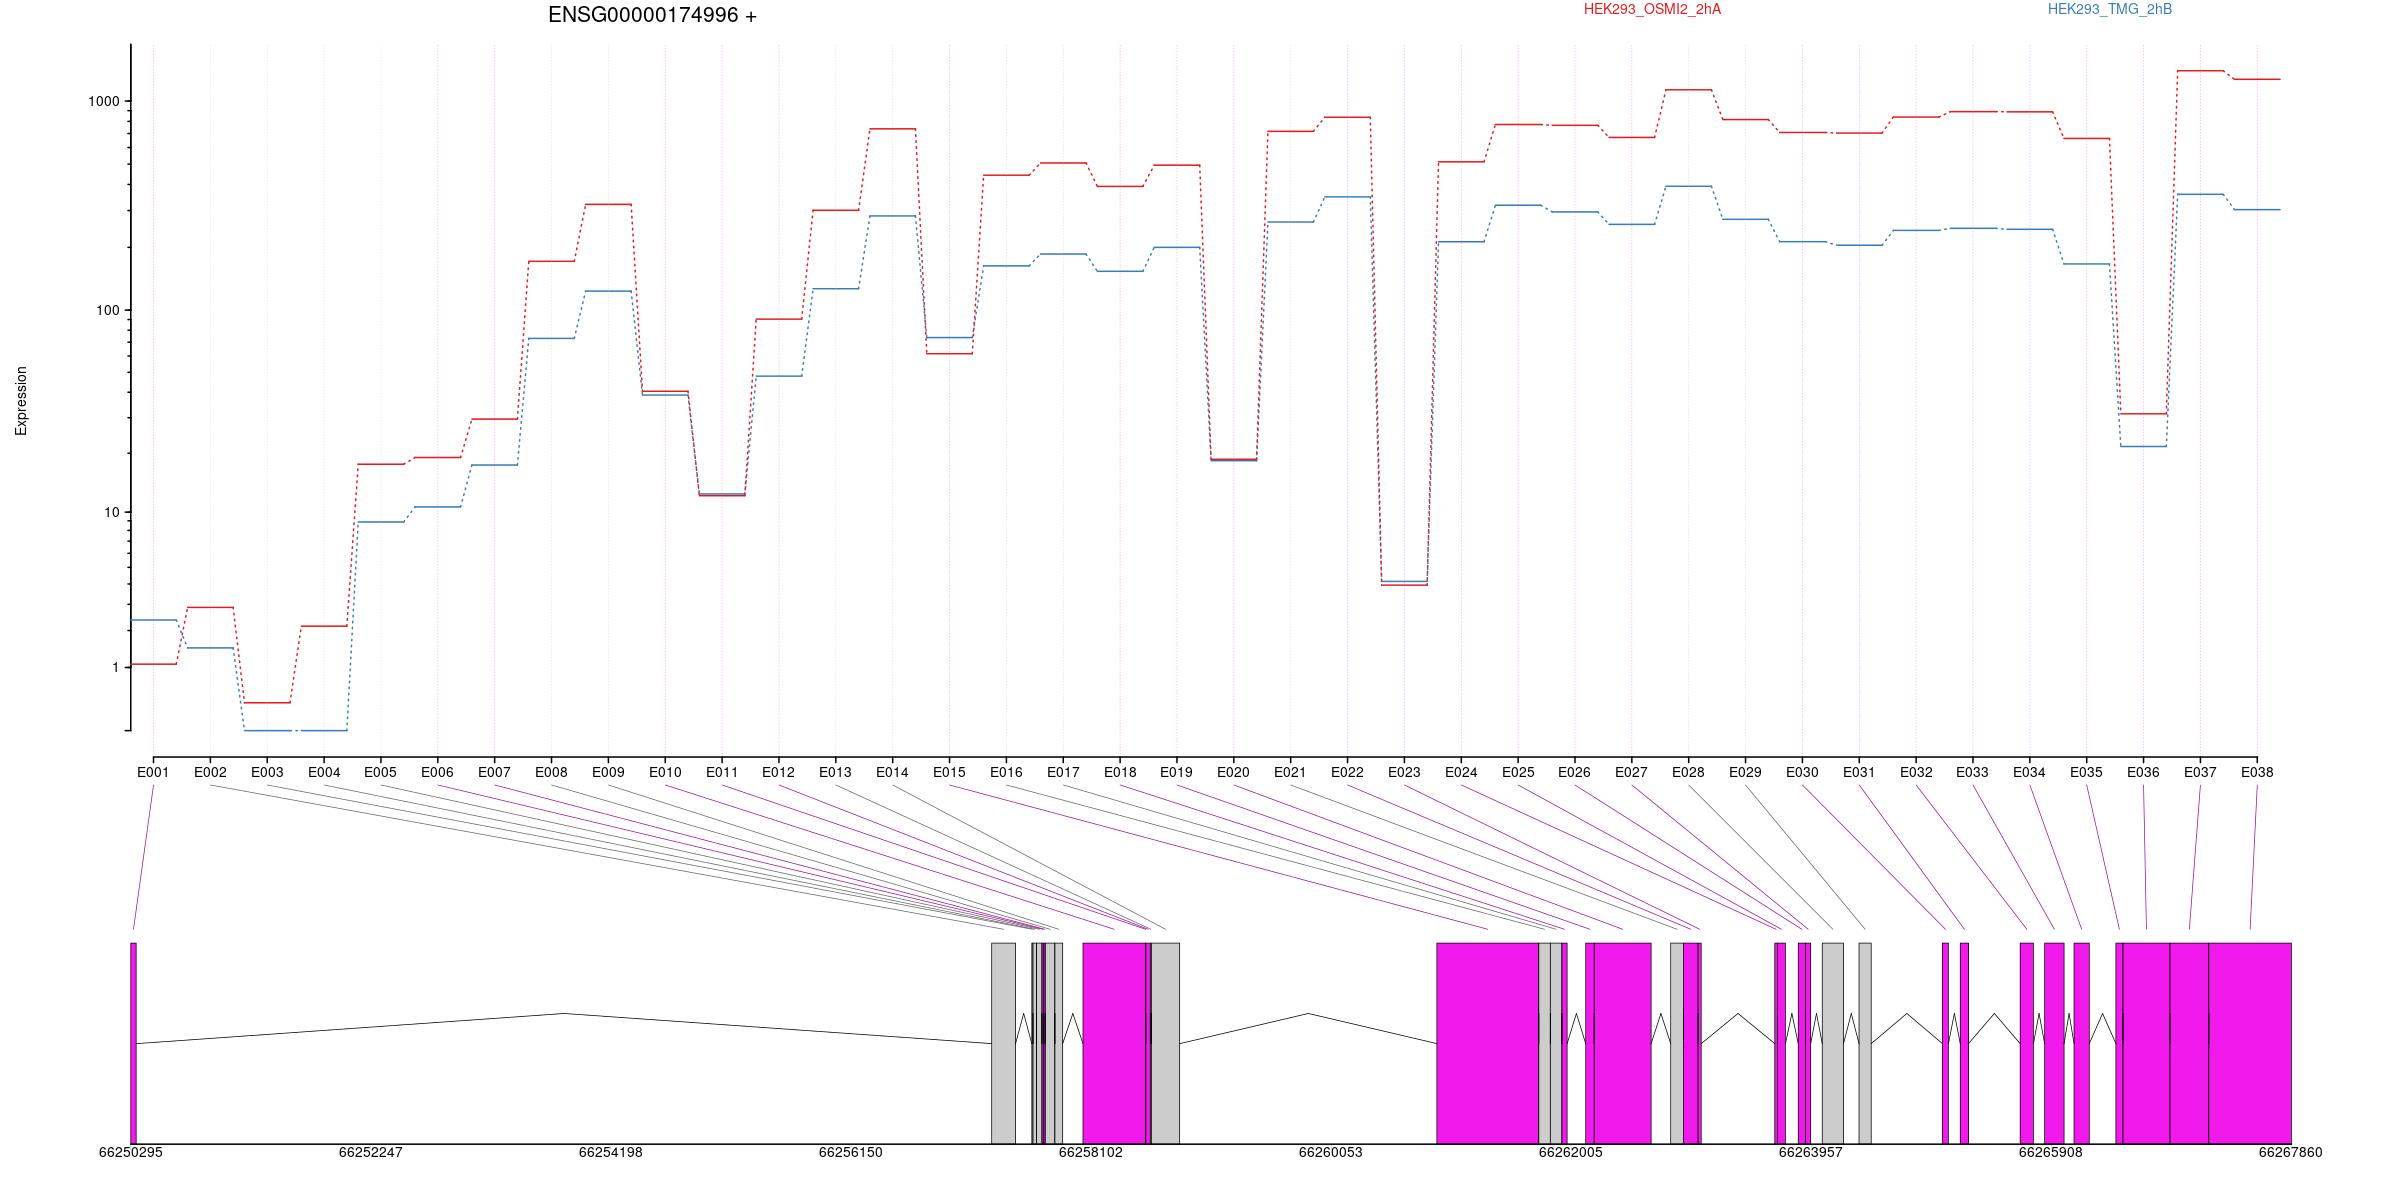Click the E009 exon label

(608, 772)
